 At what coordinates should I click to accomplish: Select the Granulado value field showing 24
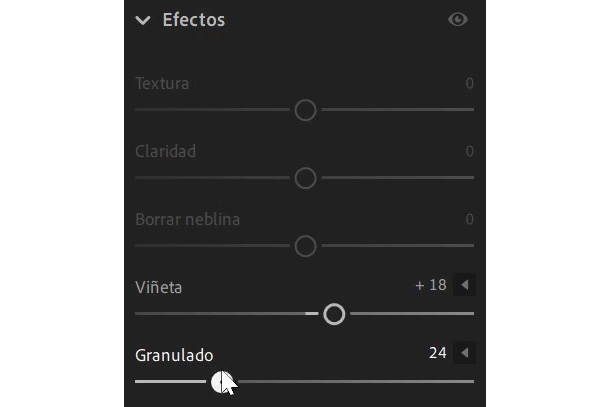[x=438, y=353]
